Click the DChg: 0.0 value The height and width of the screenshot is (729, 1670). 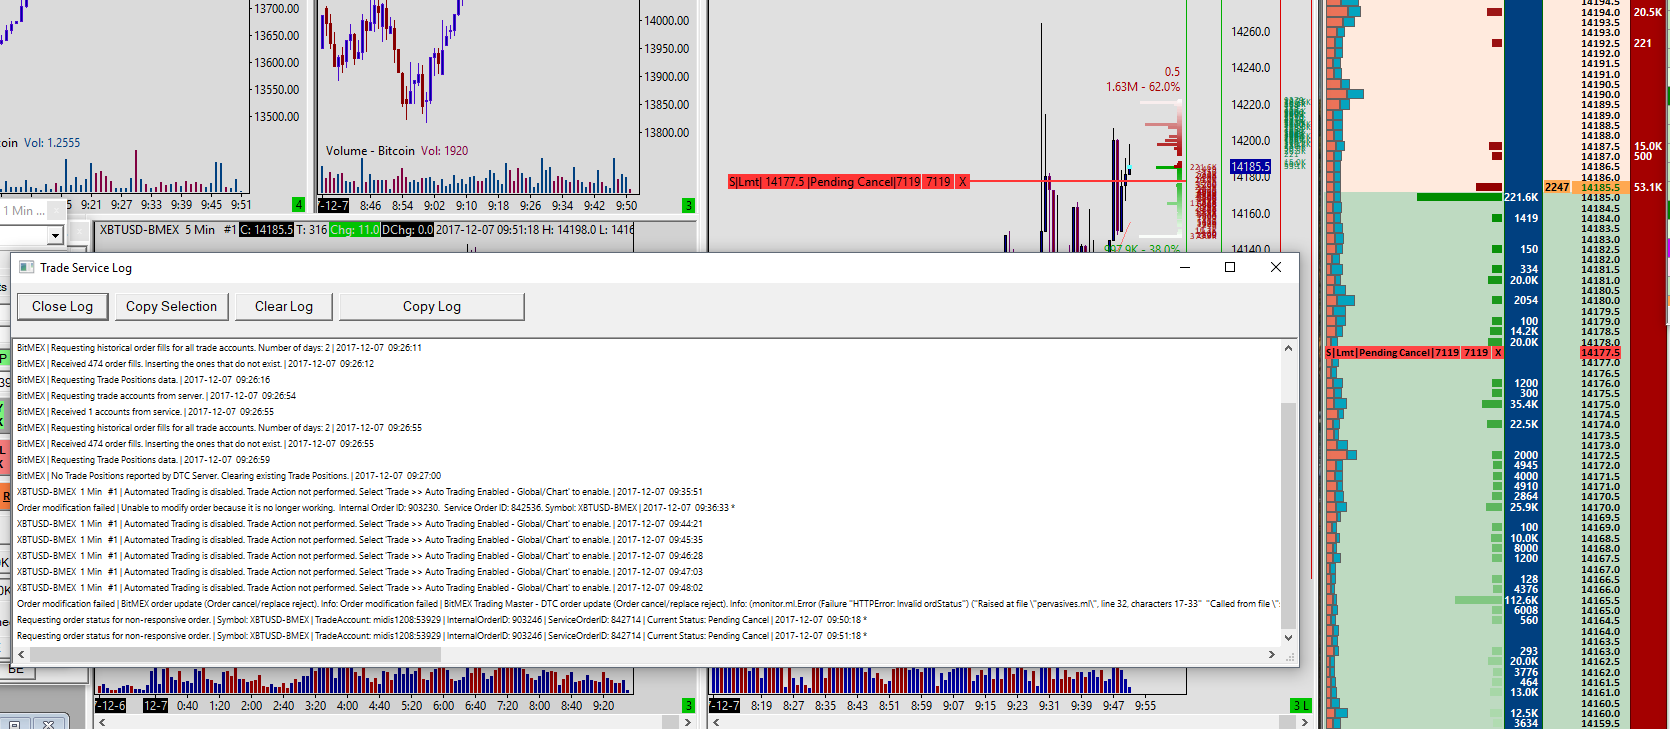[408, 230]
